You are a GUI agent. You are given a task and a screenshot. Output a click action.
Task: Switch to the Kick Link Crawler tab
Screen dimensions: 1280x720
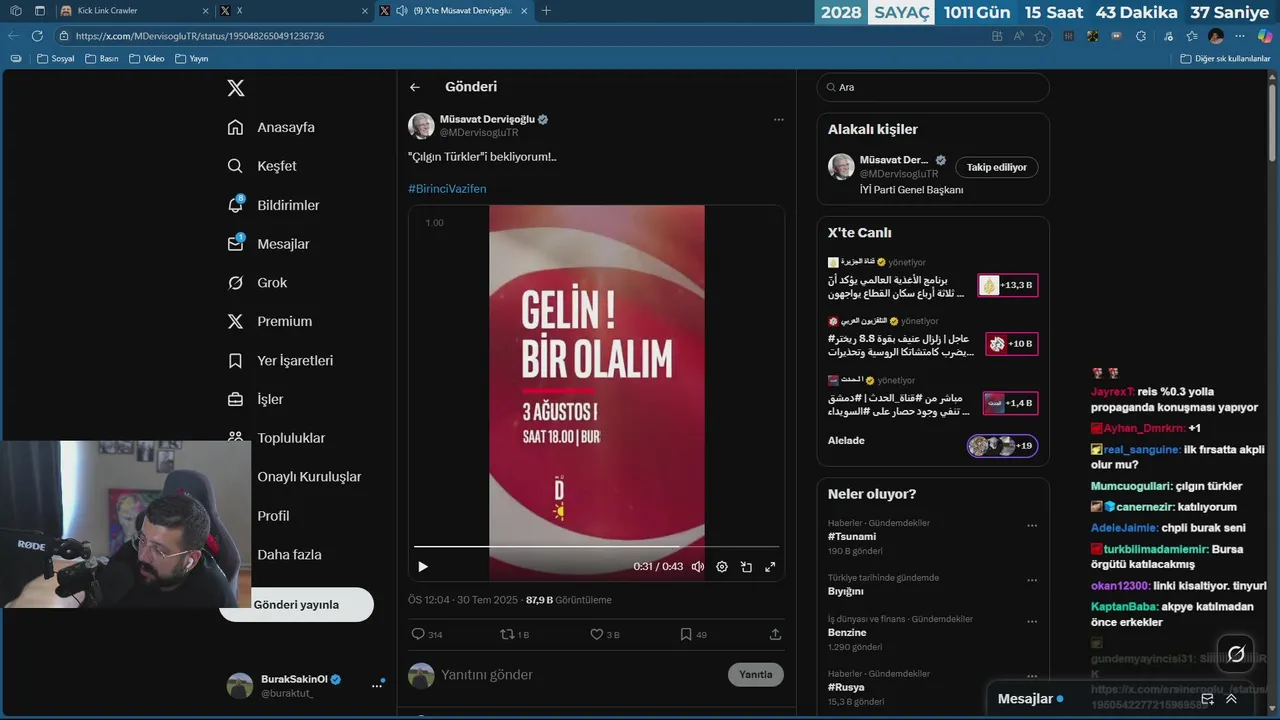(x=134, y=10)
